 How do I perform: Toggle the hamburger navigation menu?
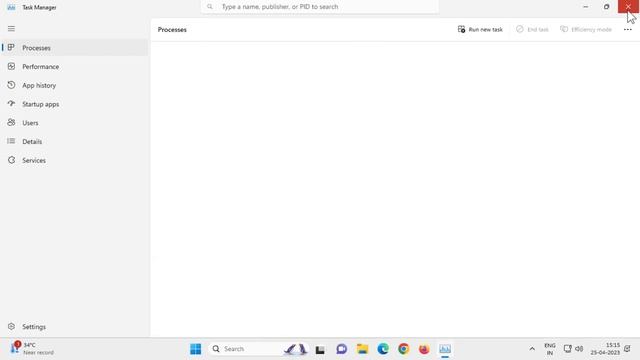pyautogui.click(x=11, y=29)
